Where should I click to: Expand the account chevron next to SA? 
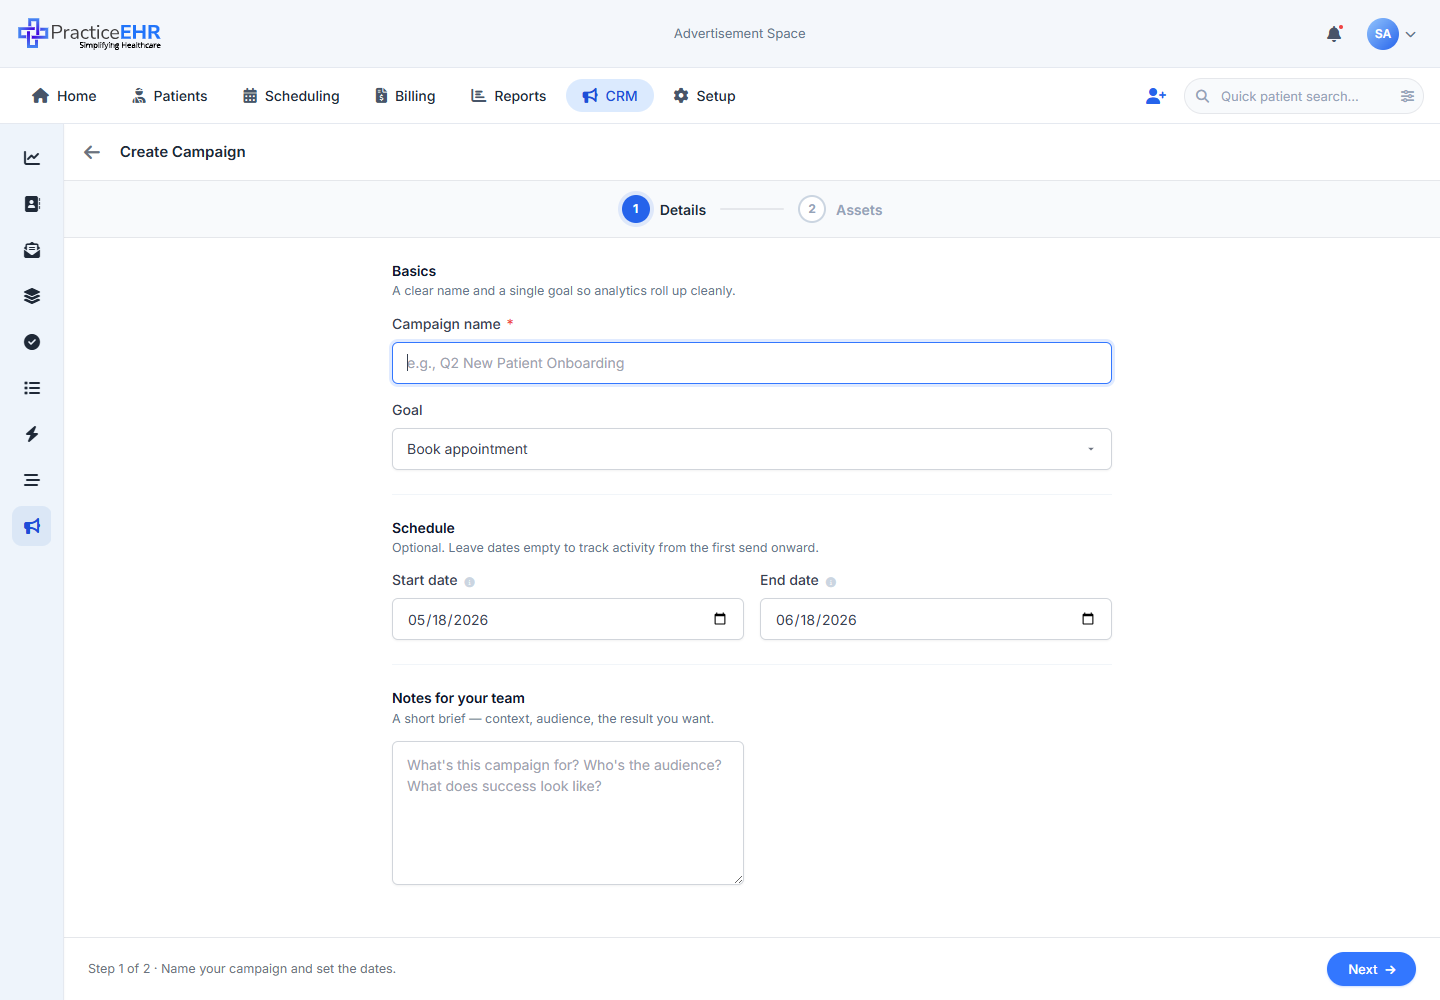1410,34
